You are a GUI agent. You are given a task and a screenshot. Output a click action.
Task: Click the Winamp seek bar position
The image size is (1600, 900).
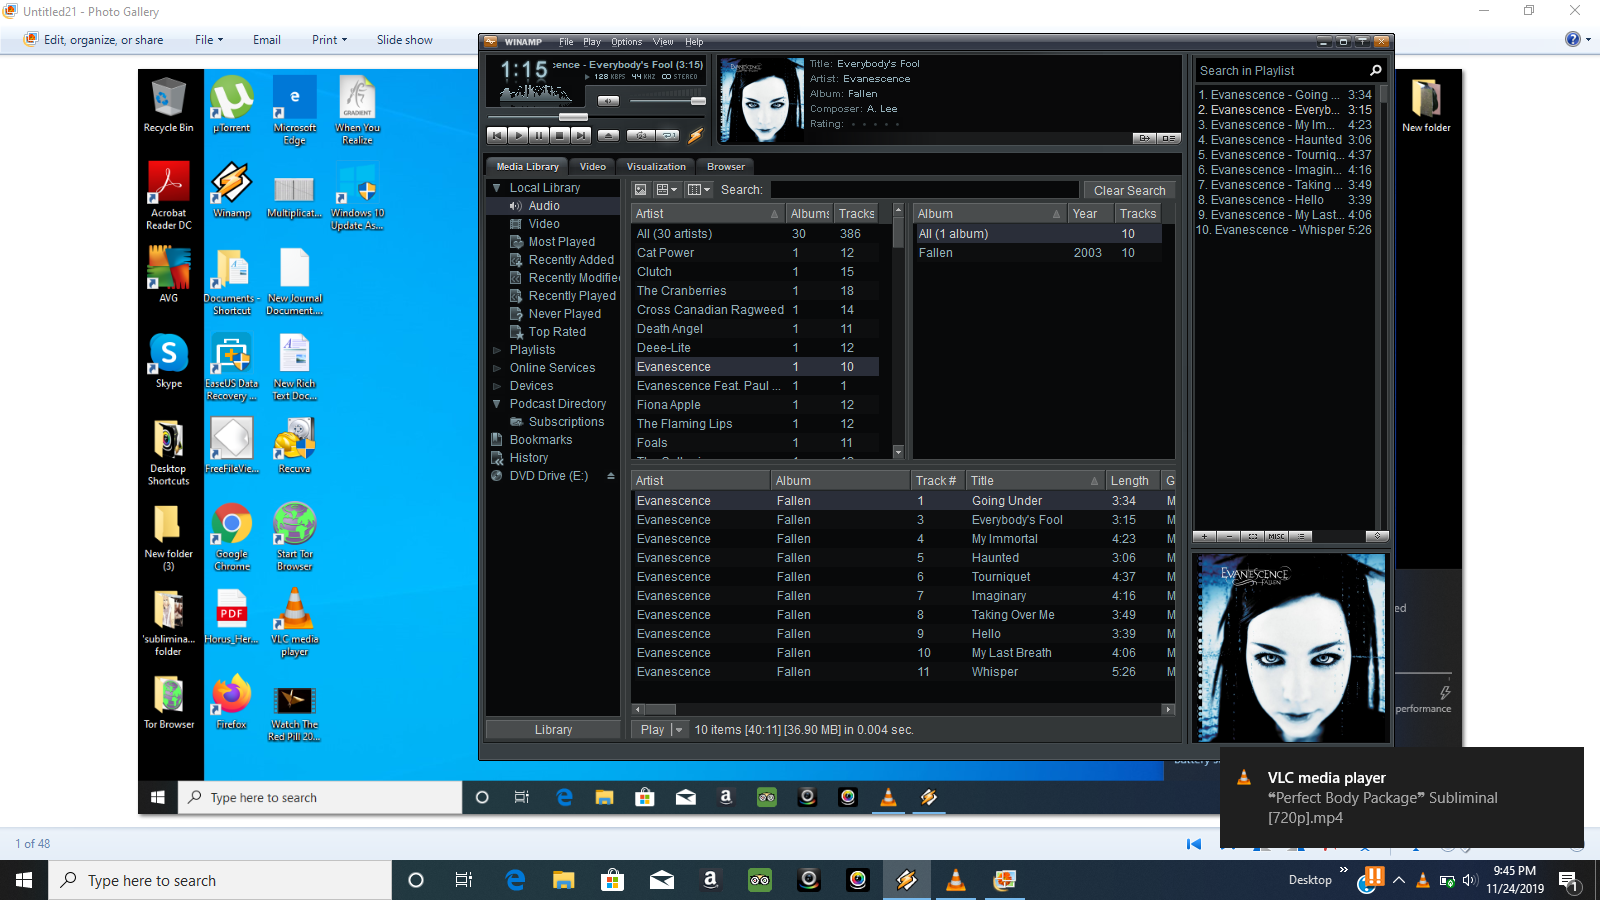click(x=572, y=117)
